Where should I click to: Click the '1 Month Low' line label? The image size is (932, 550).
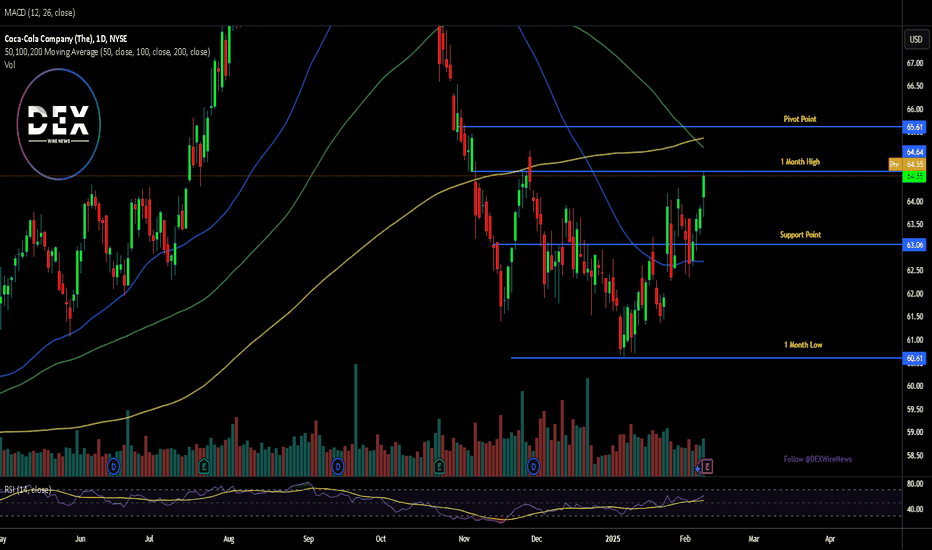point(803,345)
